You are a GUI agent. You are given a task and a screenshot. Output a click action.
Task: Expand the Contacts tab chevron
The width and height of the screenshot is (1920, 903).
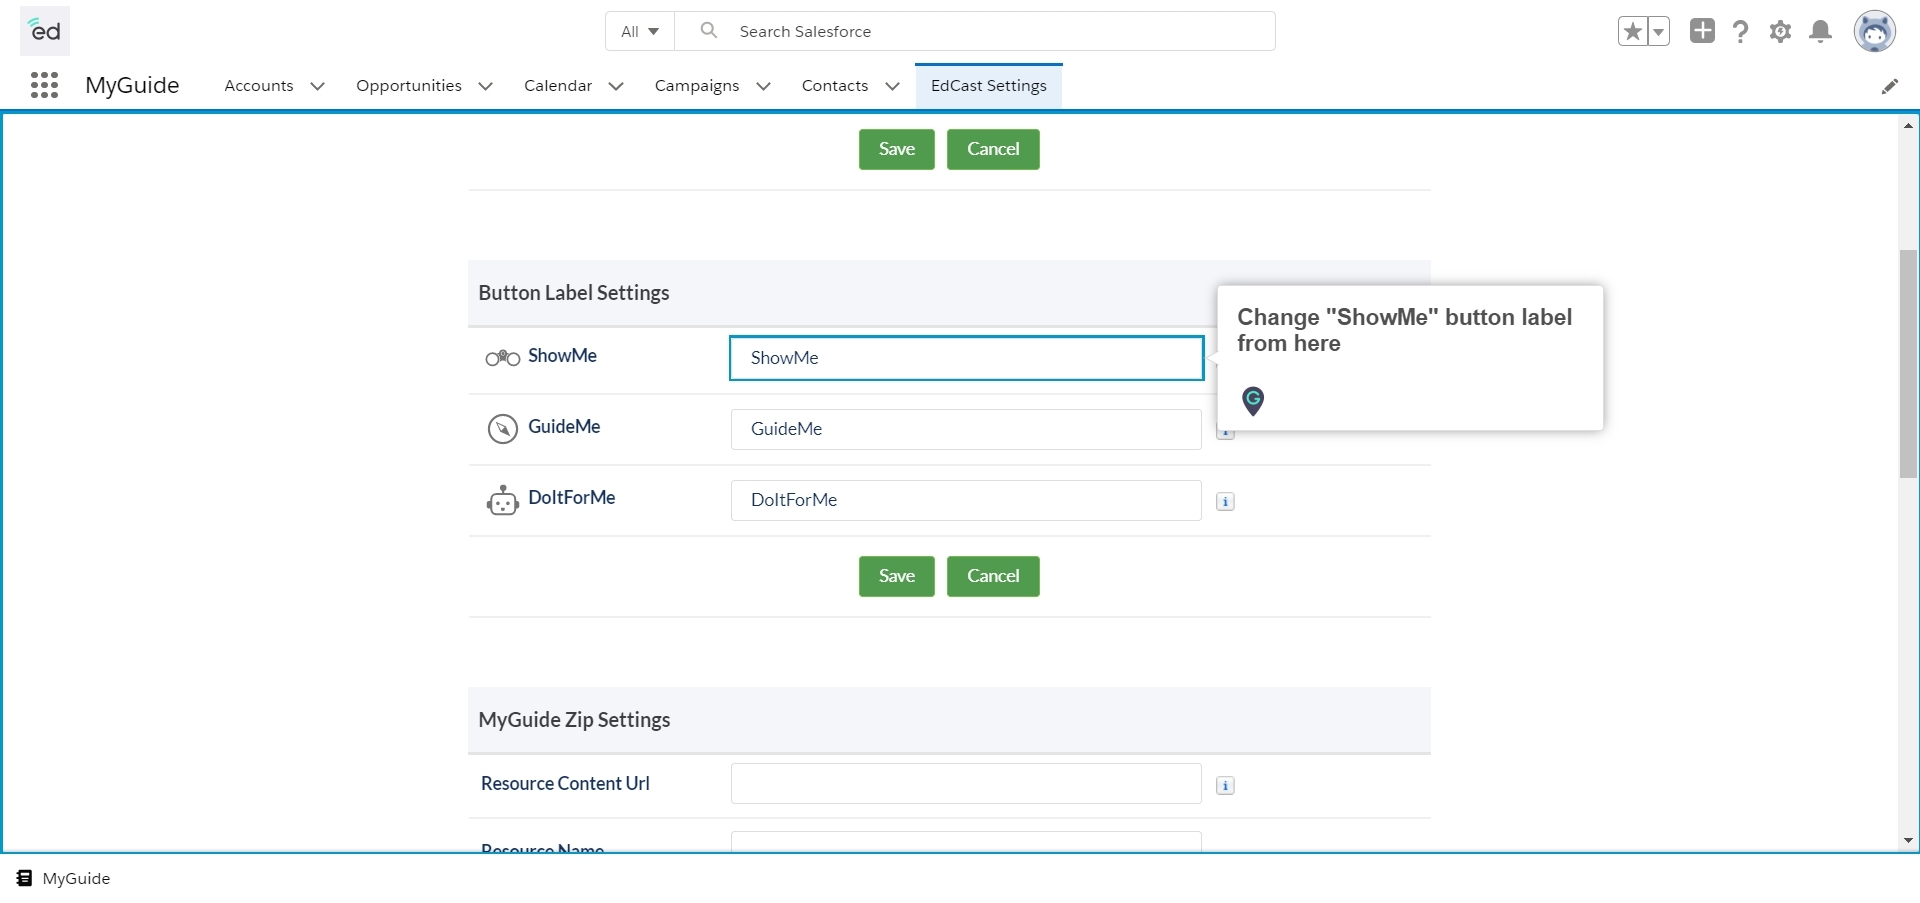point(893,86)
